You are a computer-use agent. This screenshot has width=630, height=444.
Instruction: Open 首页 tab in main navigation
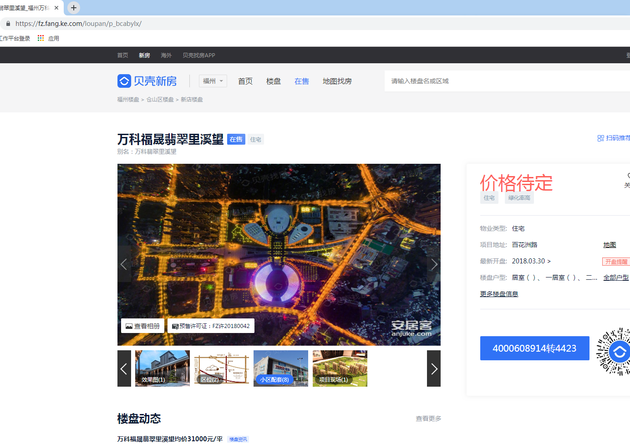coord(245,81)
